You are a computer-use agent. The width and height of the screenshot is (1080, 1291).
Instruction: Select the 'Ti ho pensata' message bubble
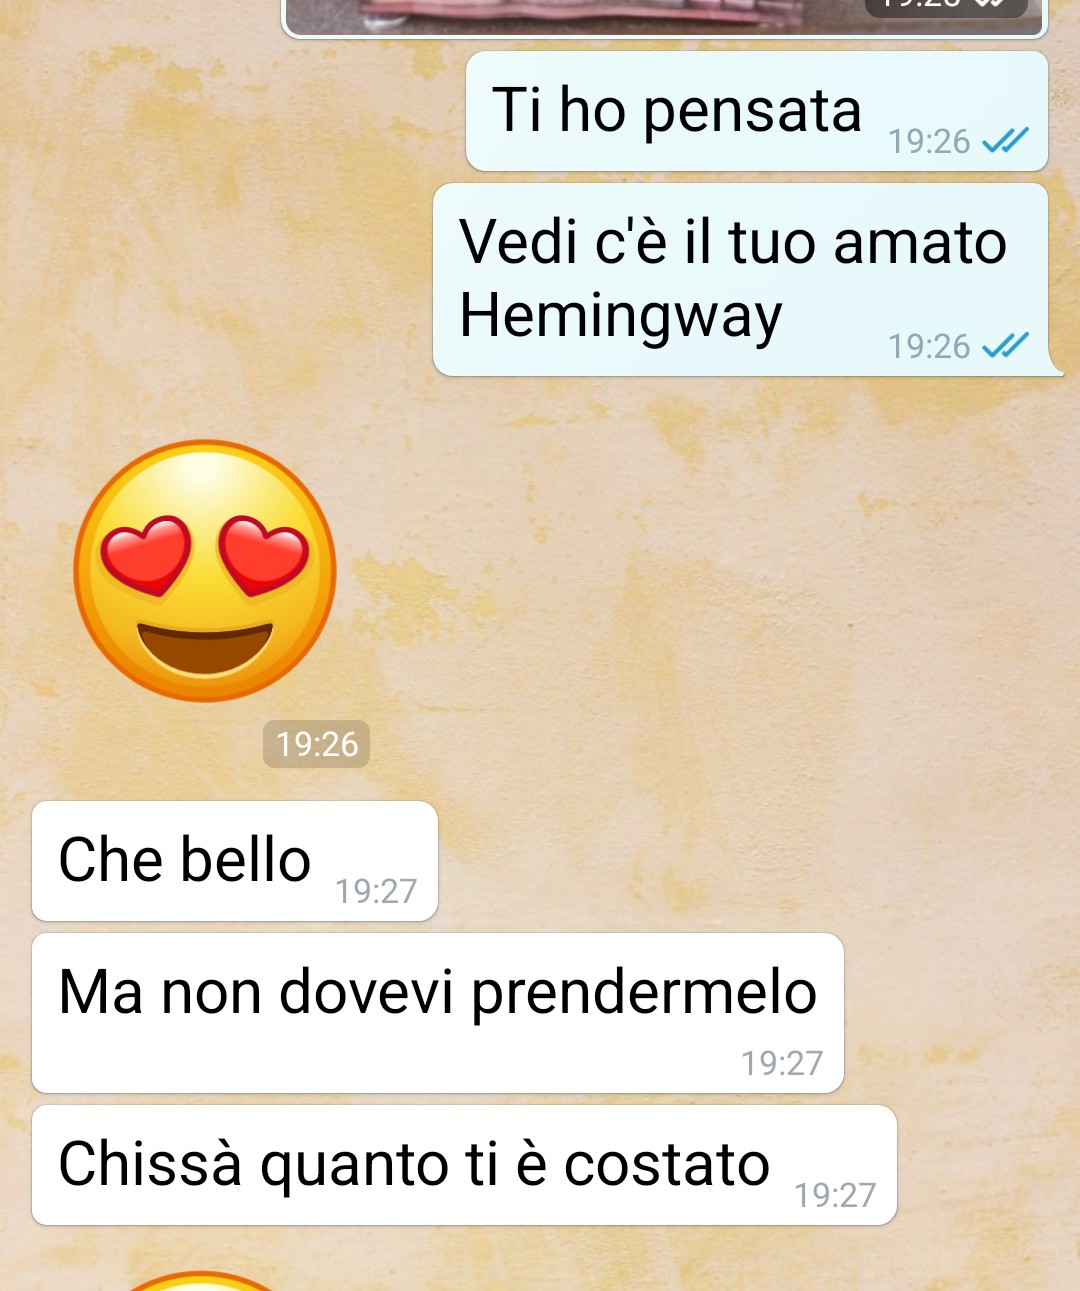[757, 111]
